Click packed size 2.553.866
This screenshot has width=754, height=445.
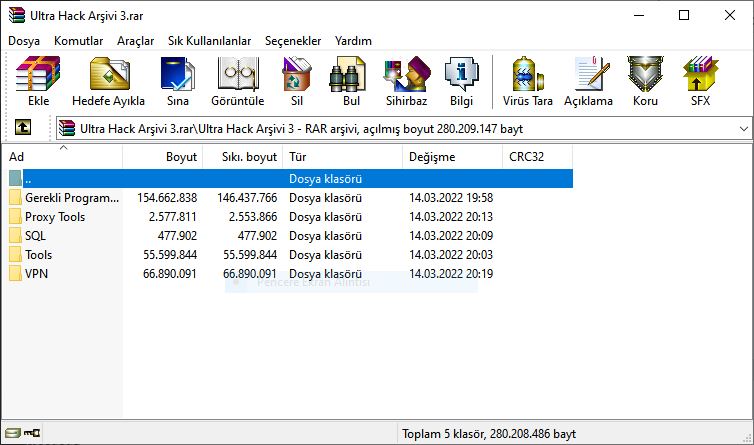pyautogui.click(x=253, y=217)
